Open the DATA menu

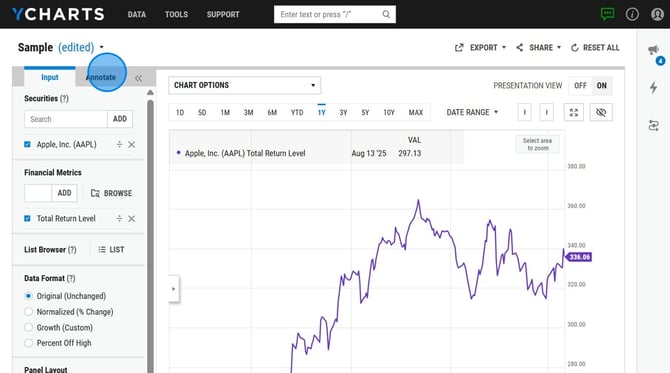coord(137,15)
